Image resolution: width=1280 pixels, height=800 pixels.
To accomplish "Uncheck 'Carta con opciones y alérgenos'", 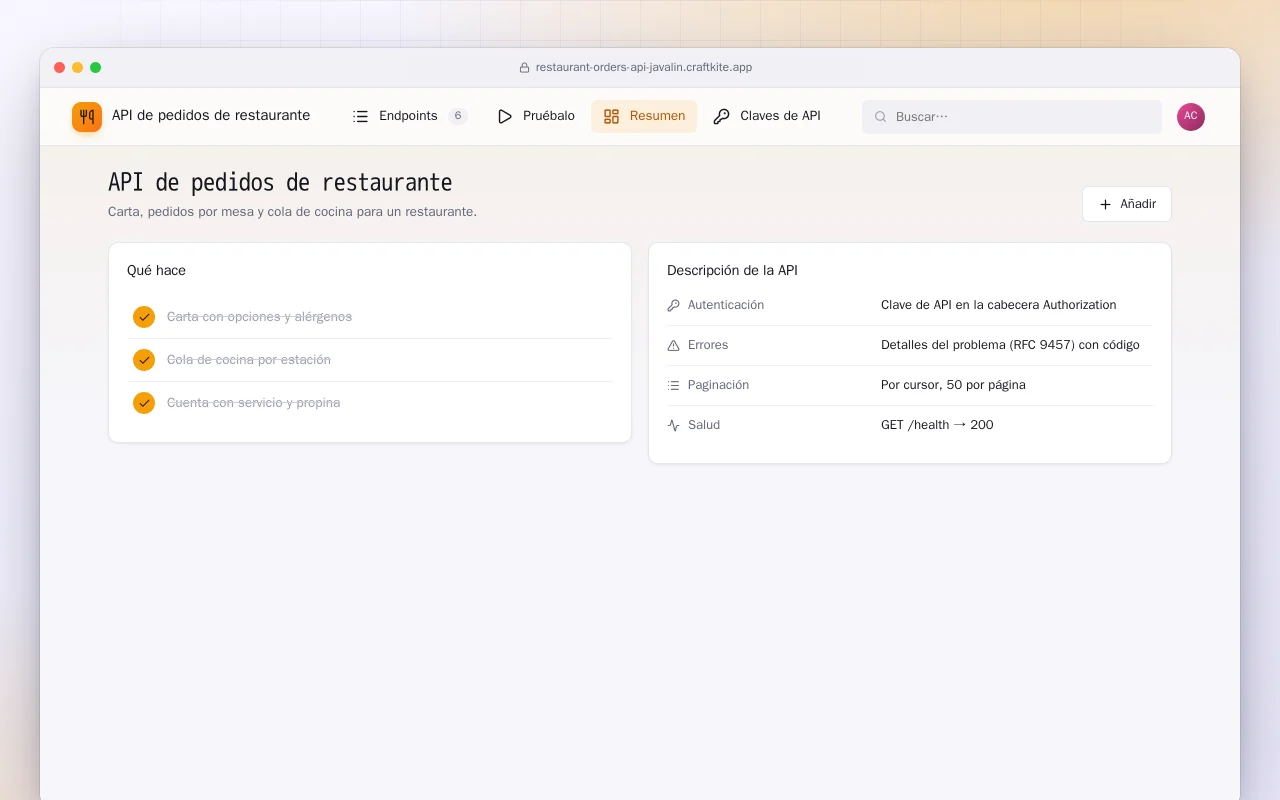I will pyautogui.click(x=144, y=317).
